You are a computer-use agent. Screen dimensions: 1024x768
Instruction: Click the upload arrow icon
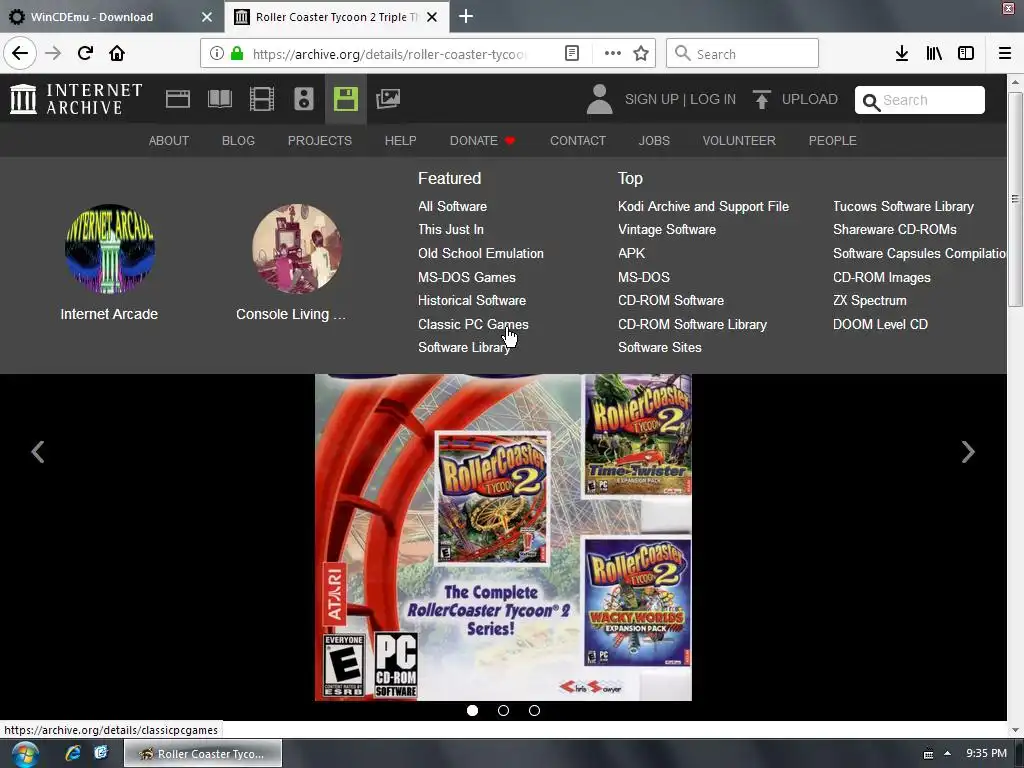761,99
